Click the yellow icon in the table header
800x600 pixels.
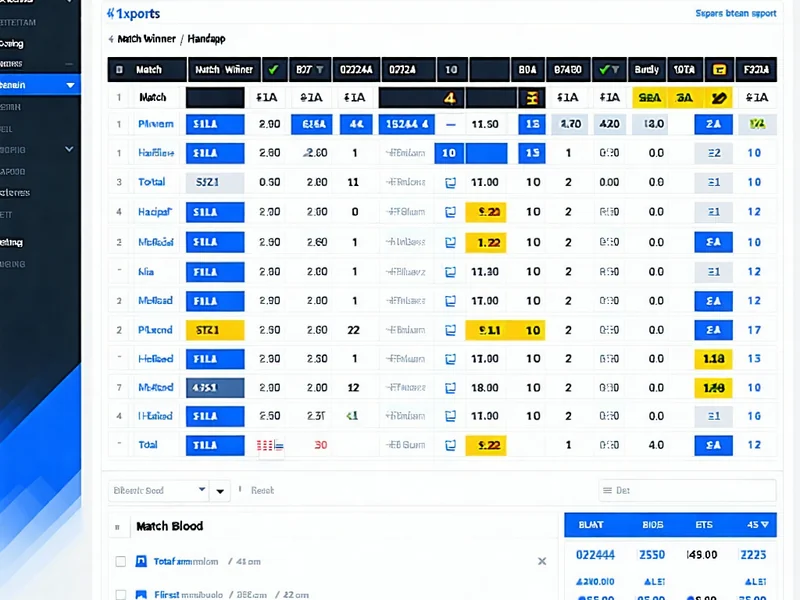716,70
